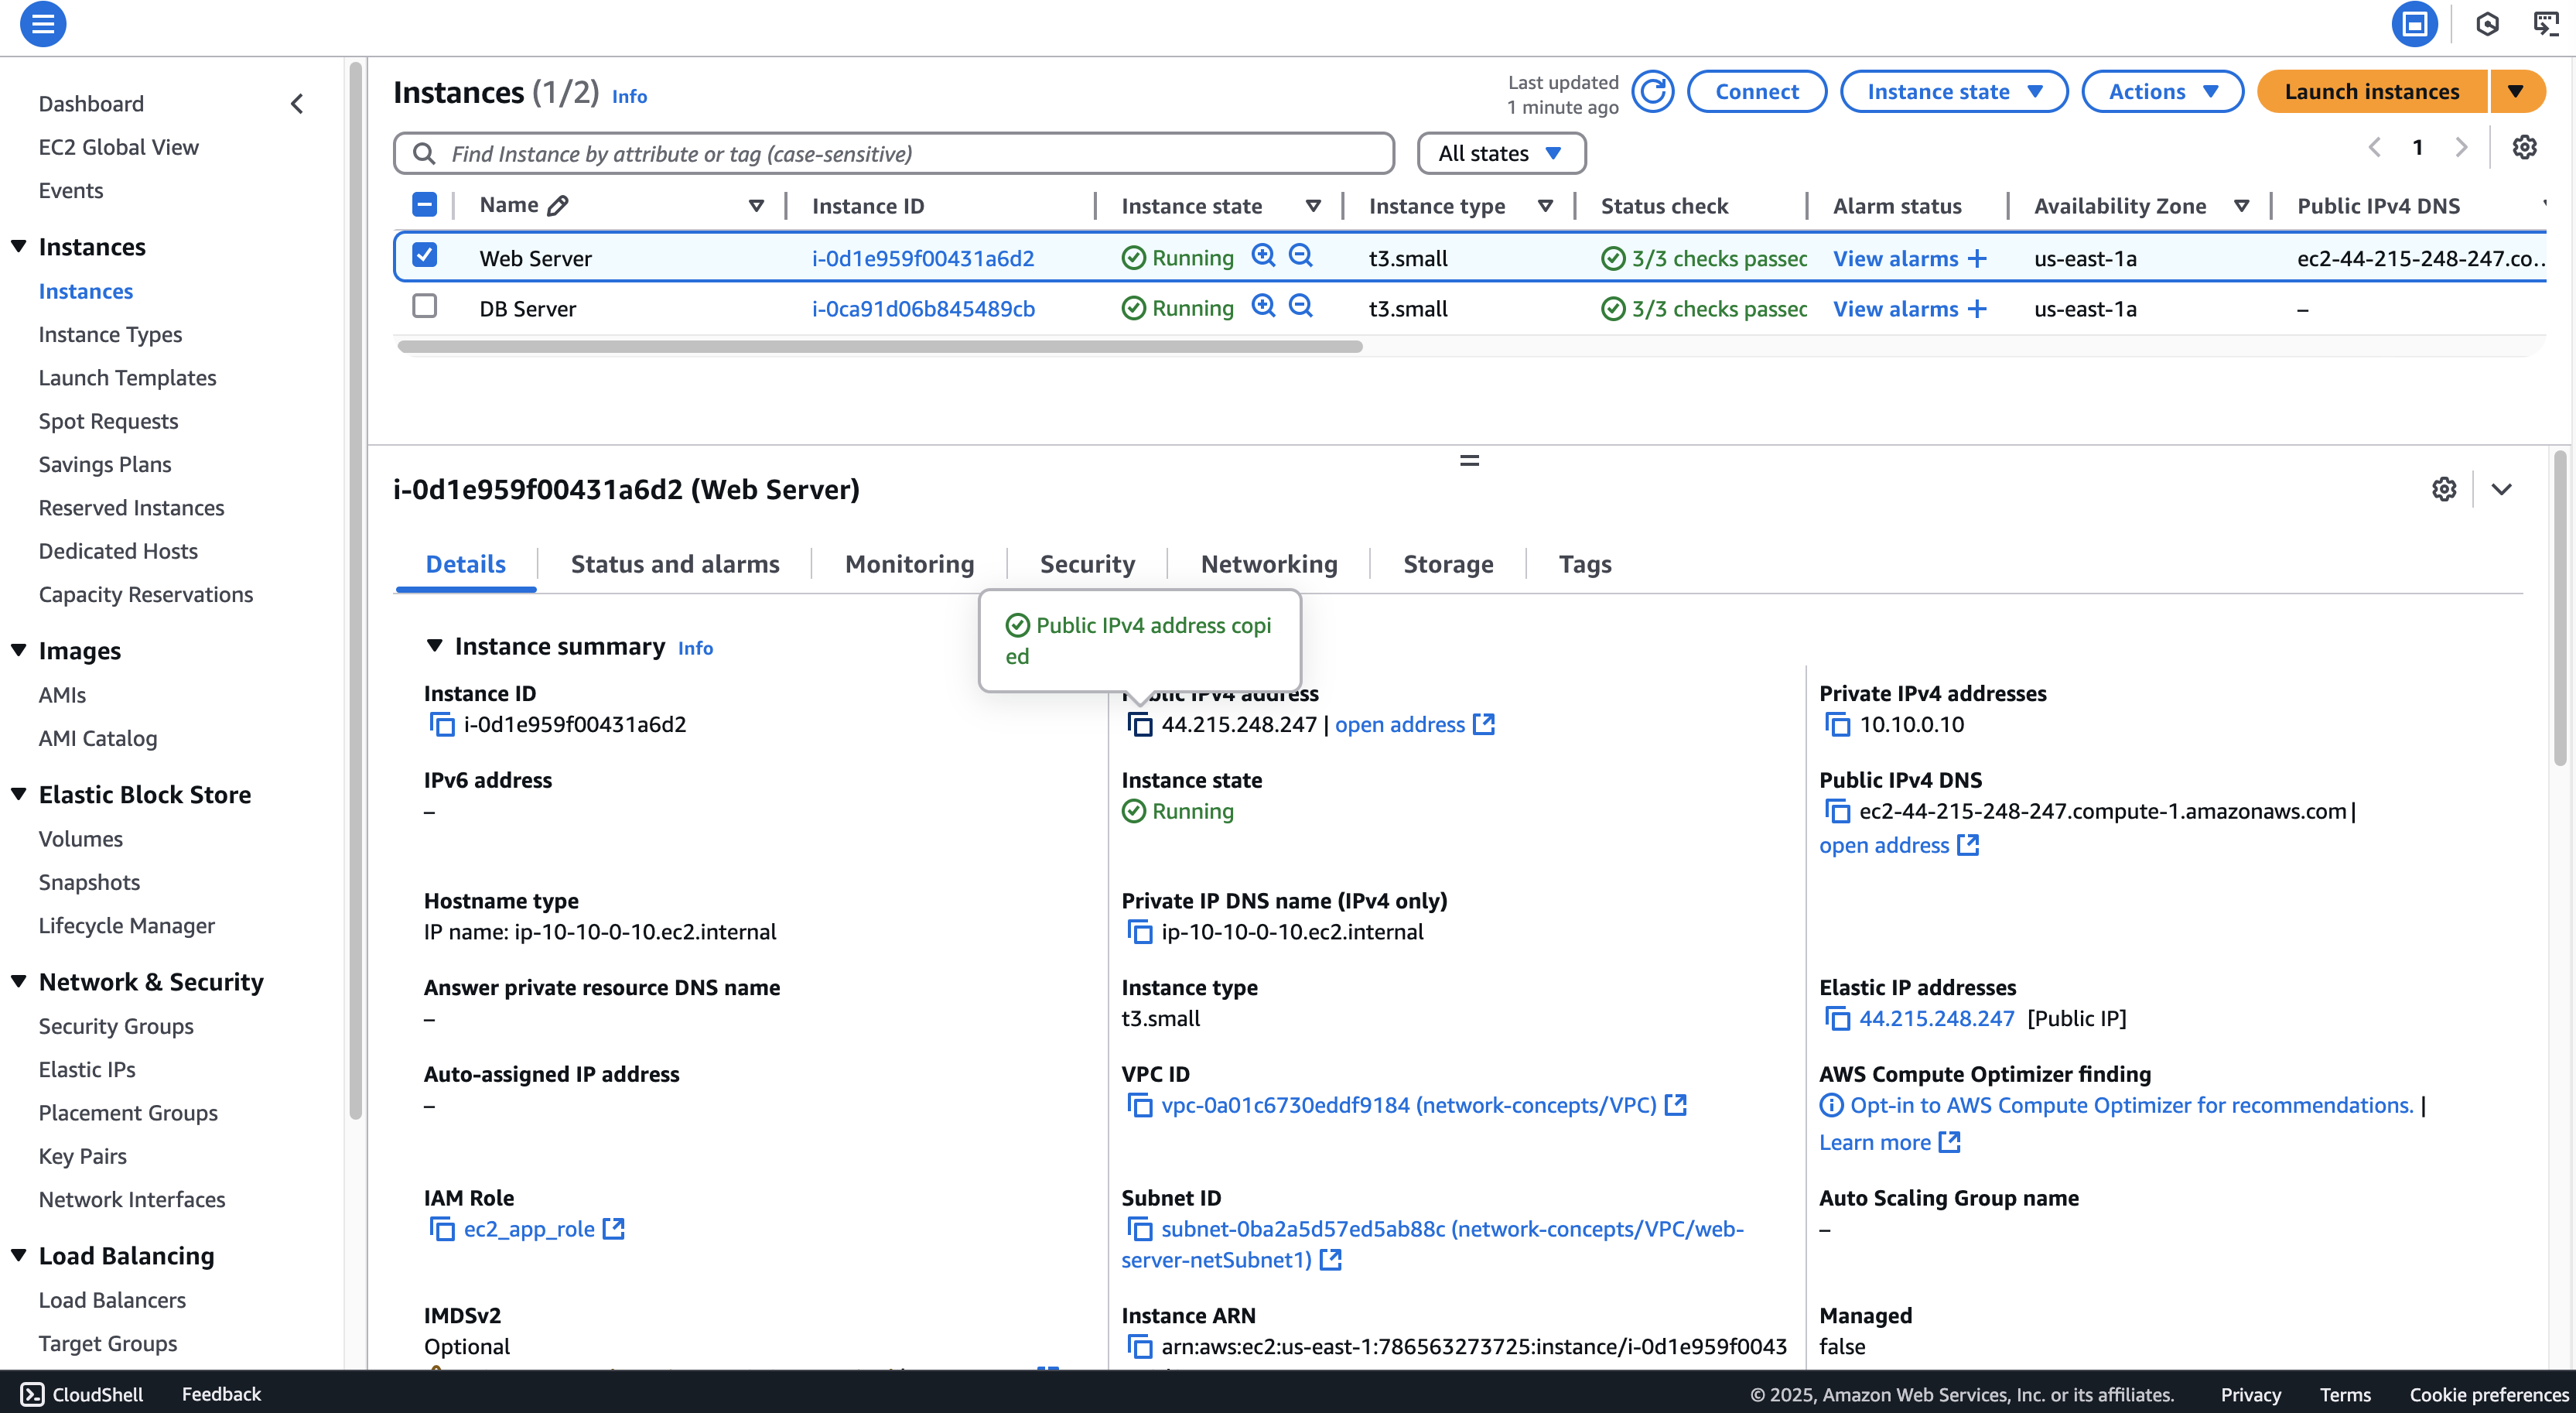Click the horizontal table scrollbar
2576x1413 pixels.
coord(880,347)
